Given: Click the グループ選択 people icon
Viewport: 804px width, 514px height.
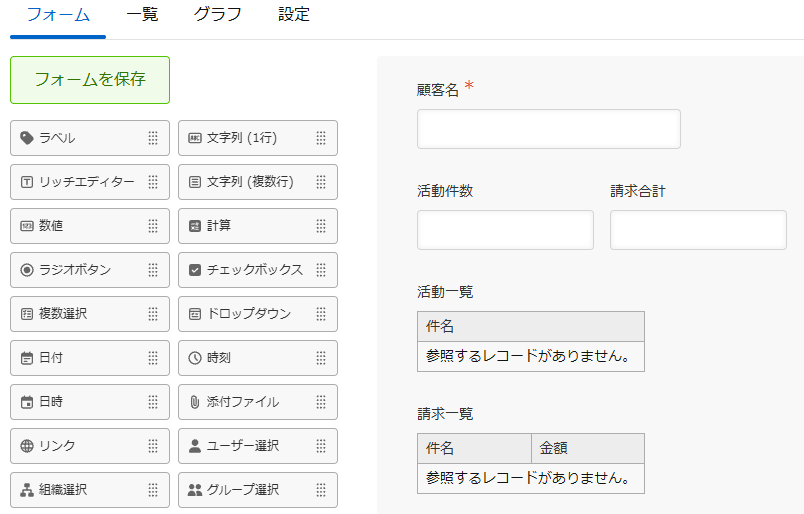Looking at the screenshot, I should (x=195, y=490).
